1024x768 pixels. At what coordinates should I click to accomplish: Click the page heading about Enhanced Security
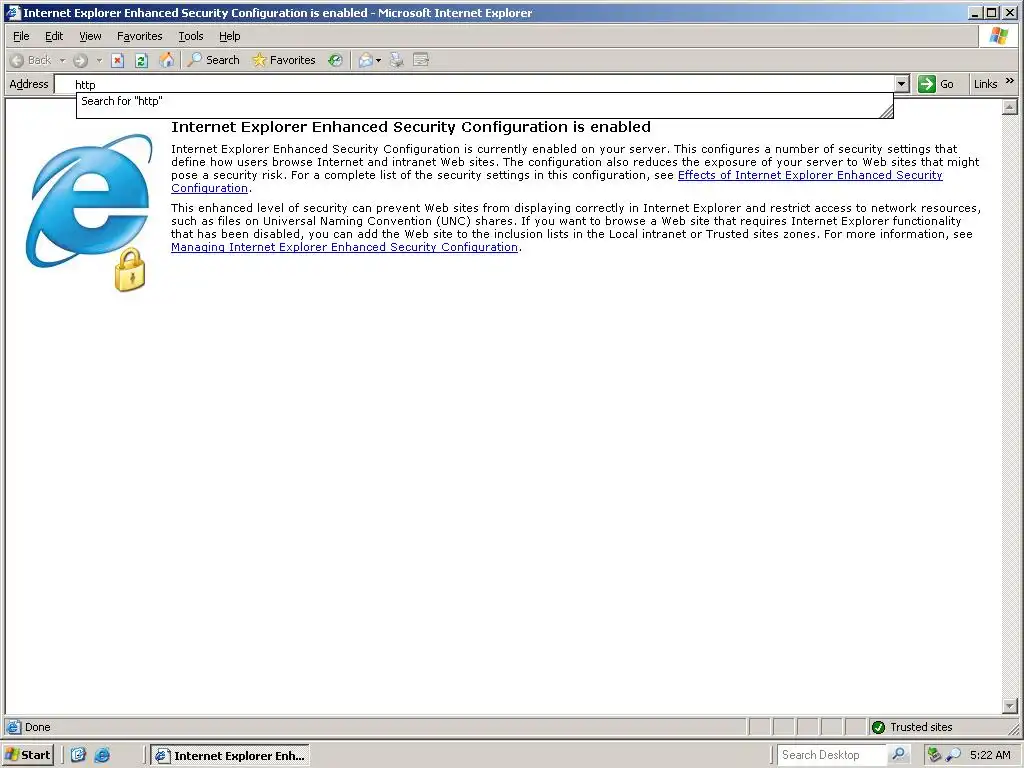pos(411,127)
